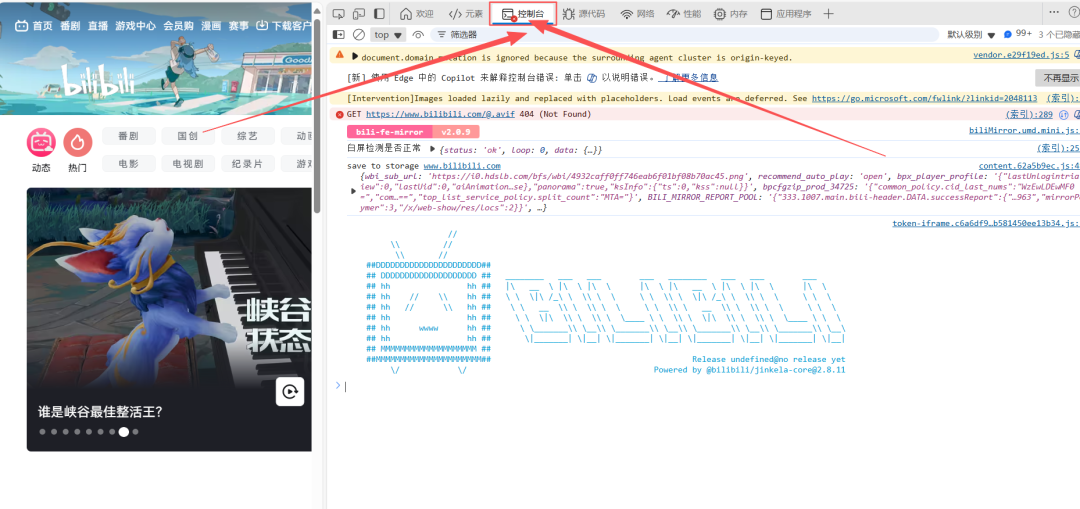Clear the console with the ban icon

click(359, 34)
